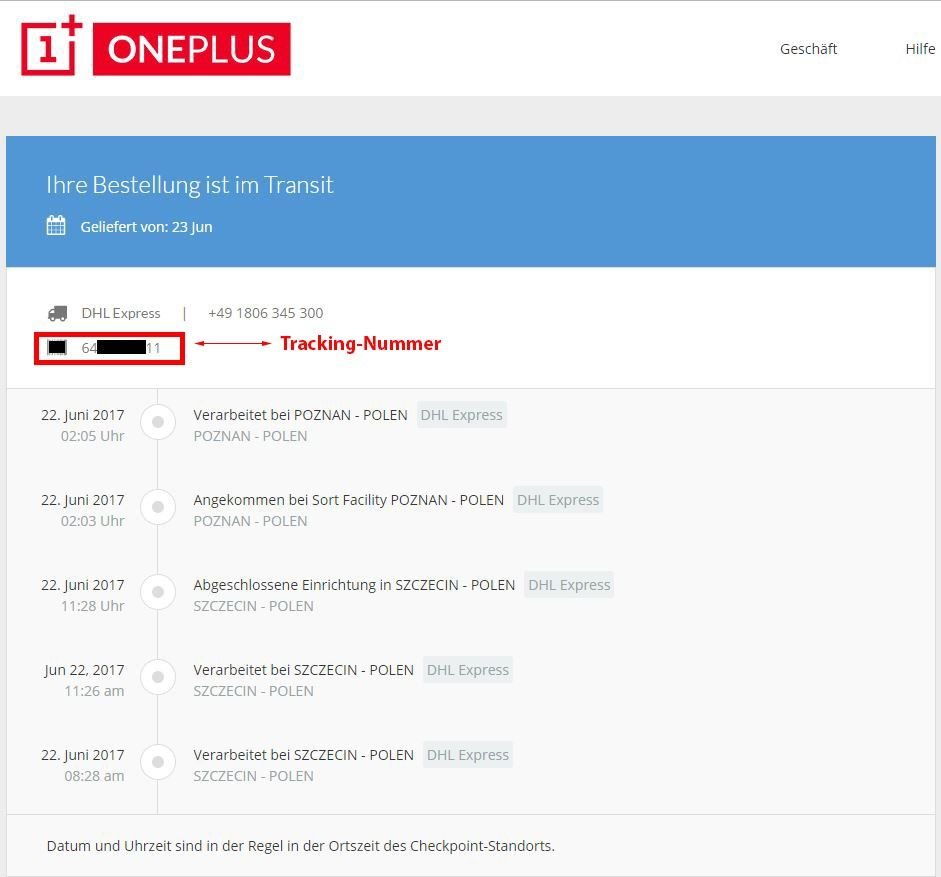Image resolution: width=941 pixels, height=877 pixels.
Task: Select 'Verarbeitet bei POZNAN - POLEN' text
Action: [x=300, y=415]
